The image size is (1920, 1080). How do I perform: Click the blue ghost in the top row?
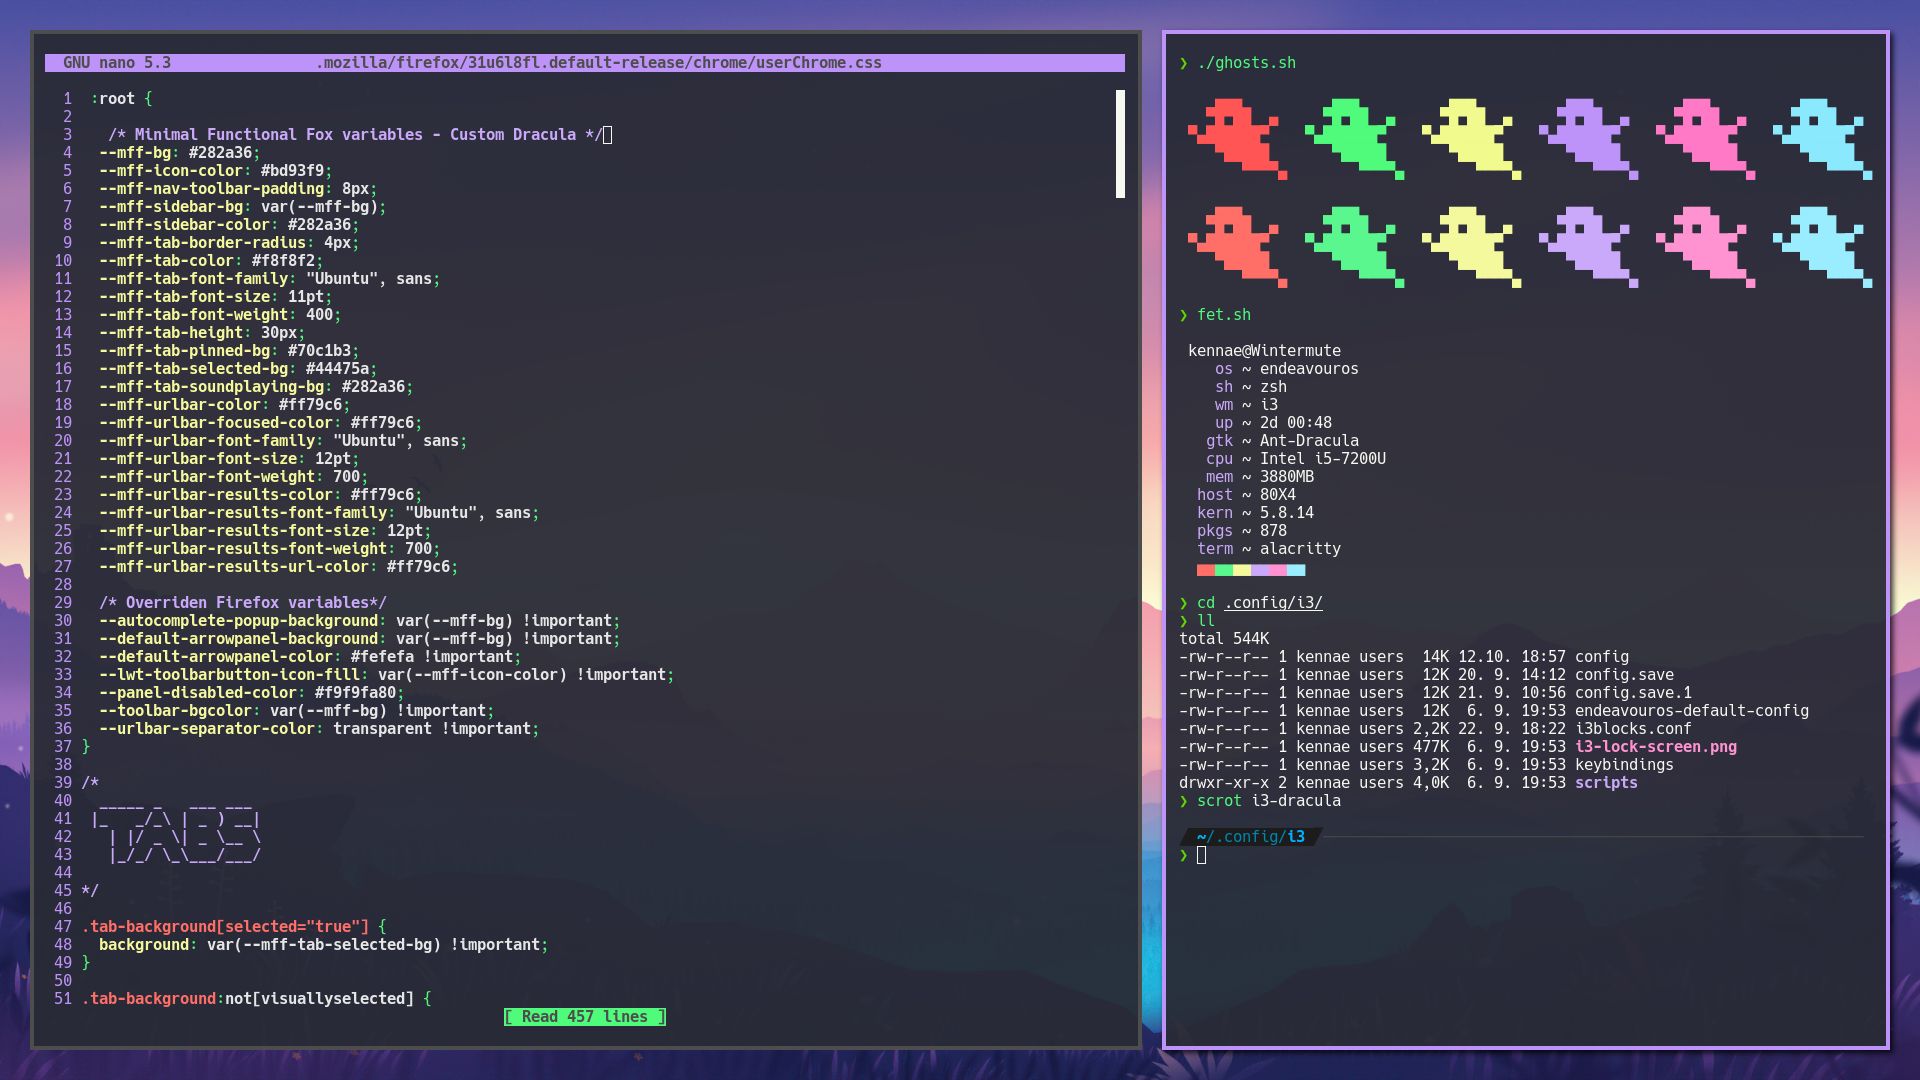[1820, 140]
